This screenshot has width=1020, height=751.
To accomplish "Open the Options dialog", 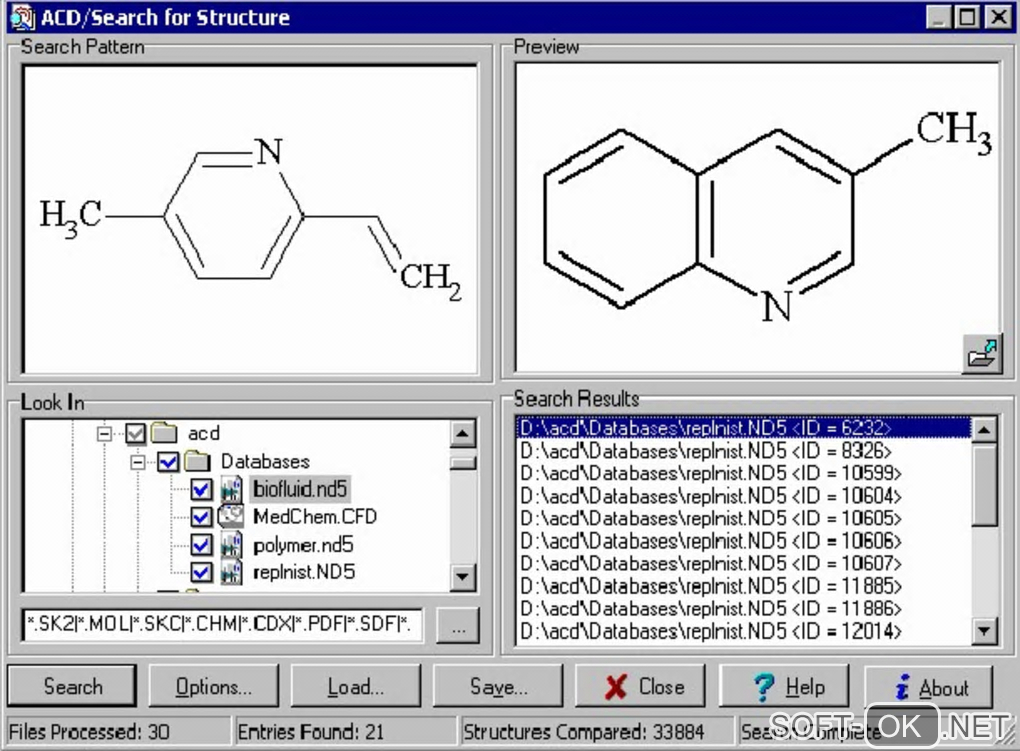I will click(213, 686).
